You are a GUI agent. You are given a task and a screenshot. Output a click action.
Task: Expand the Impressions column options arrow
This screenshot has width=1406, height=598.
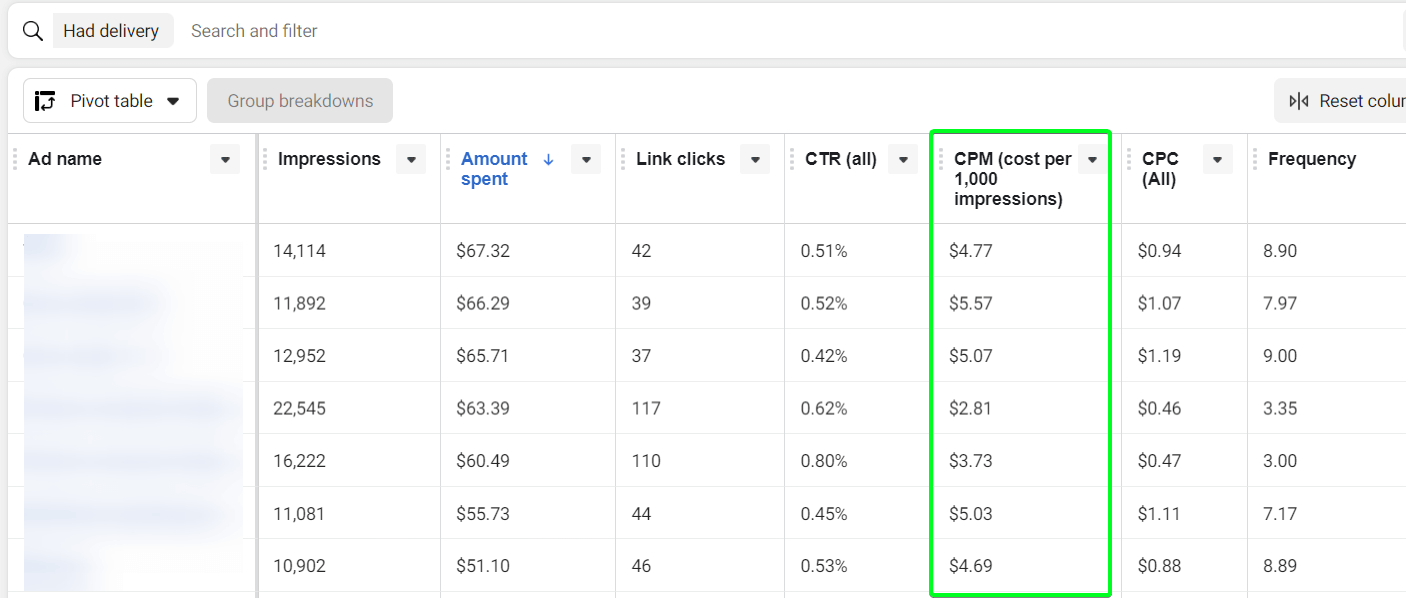tap(411, 159)
